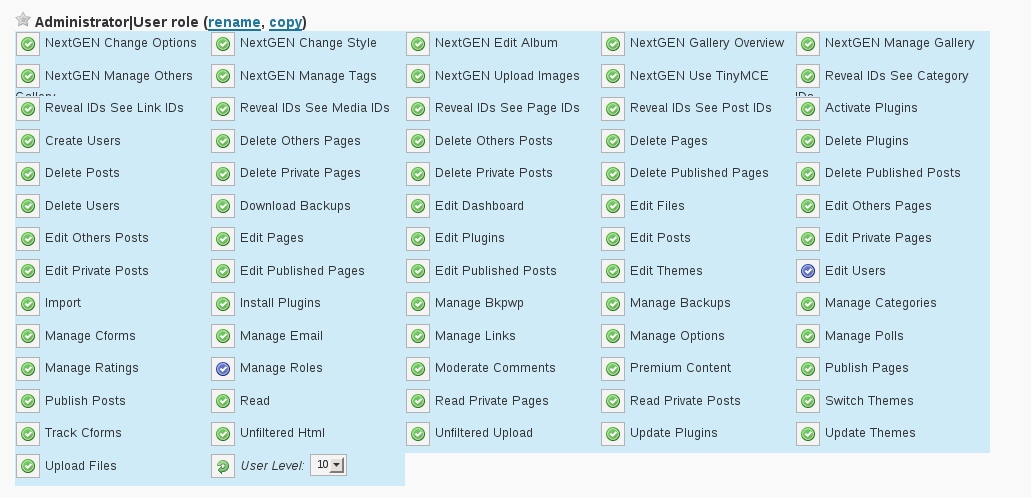The height and width of the screenshot is (498, 1031).
Task: Click the Premium Content status icon
Action: click(x=613, y=369)
